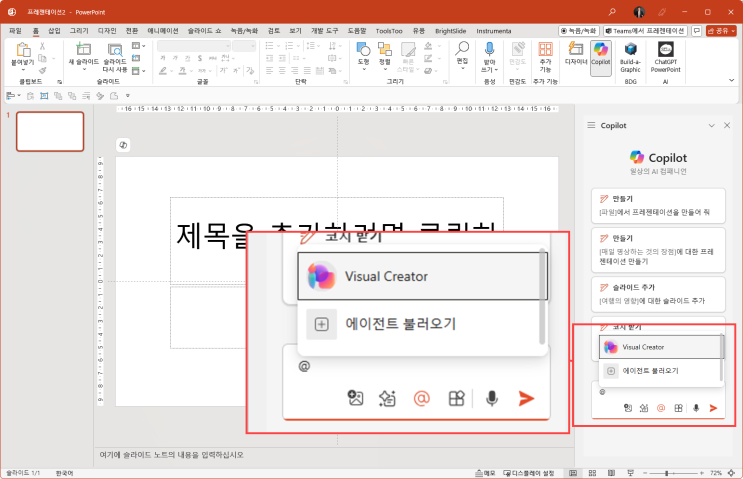Open the font name combo box
The height and width of the screenshot is (479, 743).
click(194, 45)
